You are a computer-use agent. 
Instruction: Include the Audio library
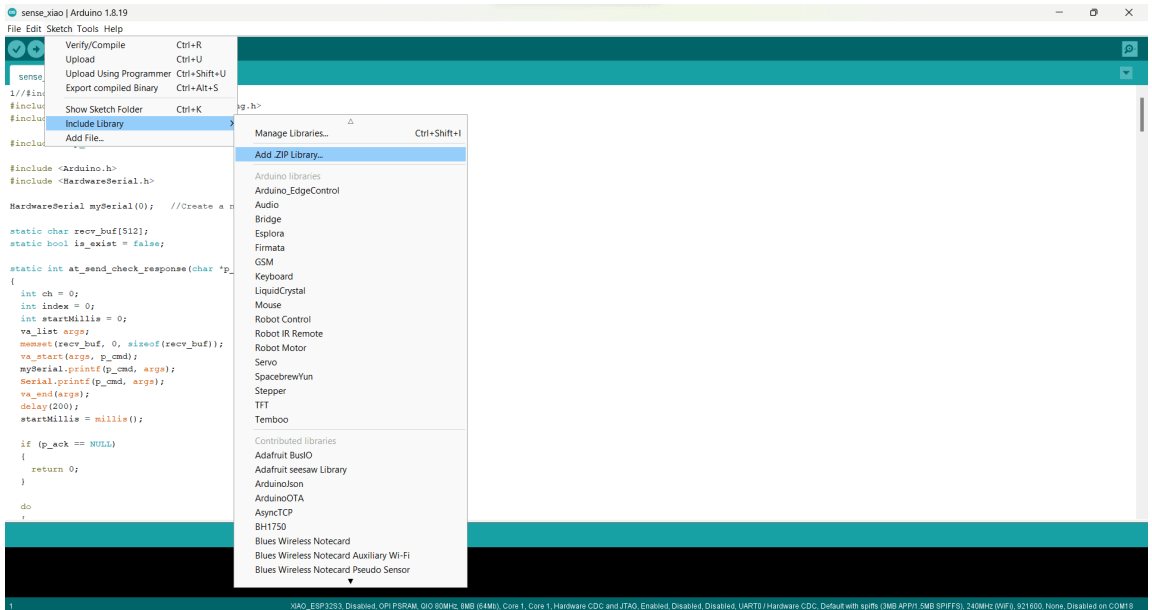click(x=350, y=205)
